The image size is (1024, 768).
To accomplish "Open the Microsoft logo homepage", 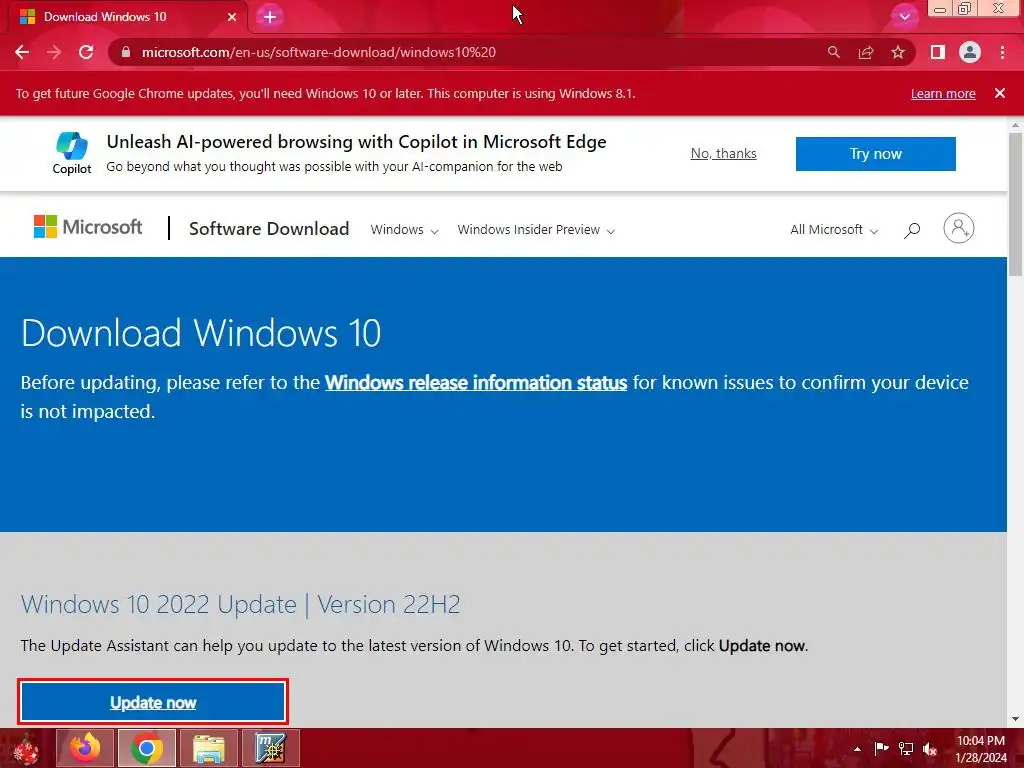I will (88, 227).
